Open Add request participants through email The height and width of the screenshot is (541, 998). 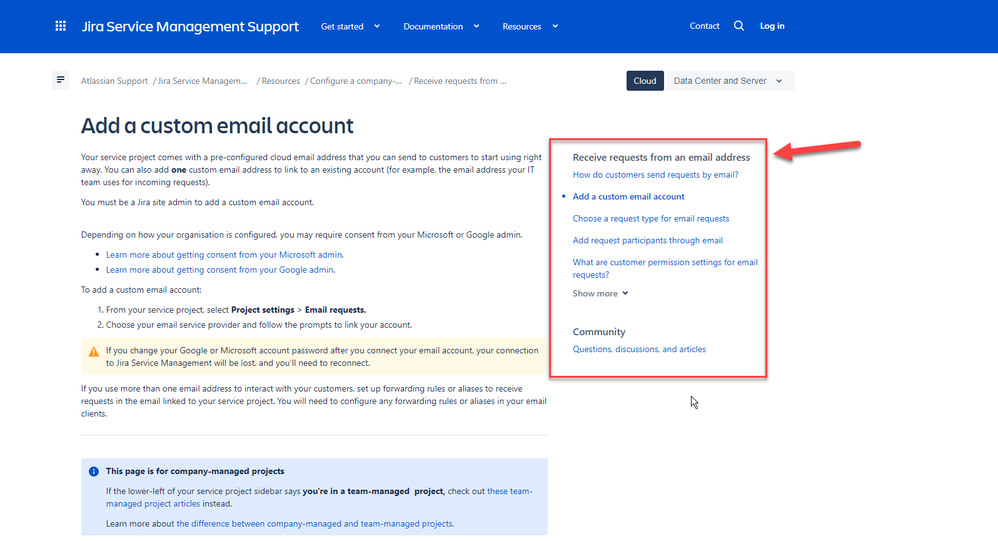pyautogui.click(x=647, y=240)
